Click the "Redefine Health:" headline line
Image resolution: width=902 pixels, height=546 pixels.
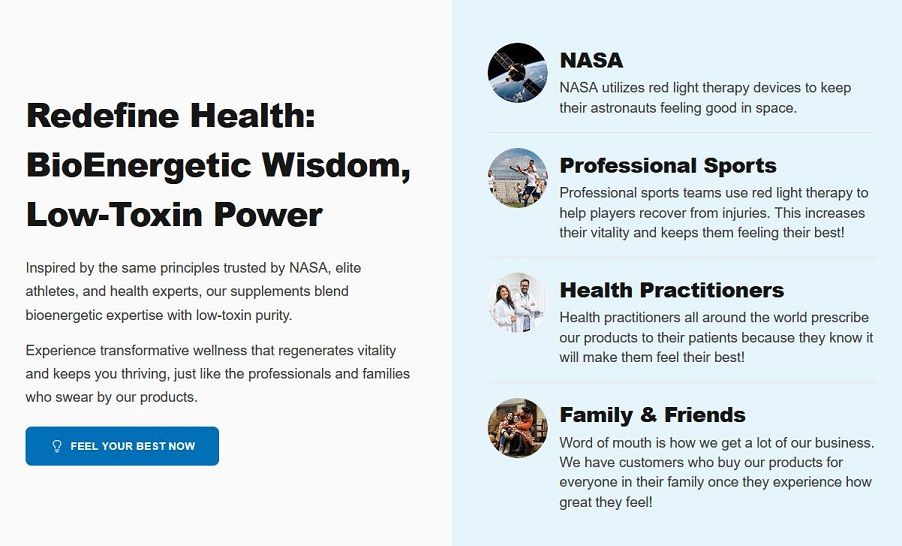point(171,116)
